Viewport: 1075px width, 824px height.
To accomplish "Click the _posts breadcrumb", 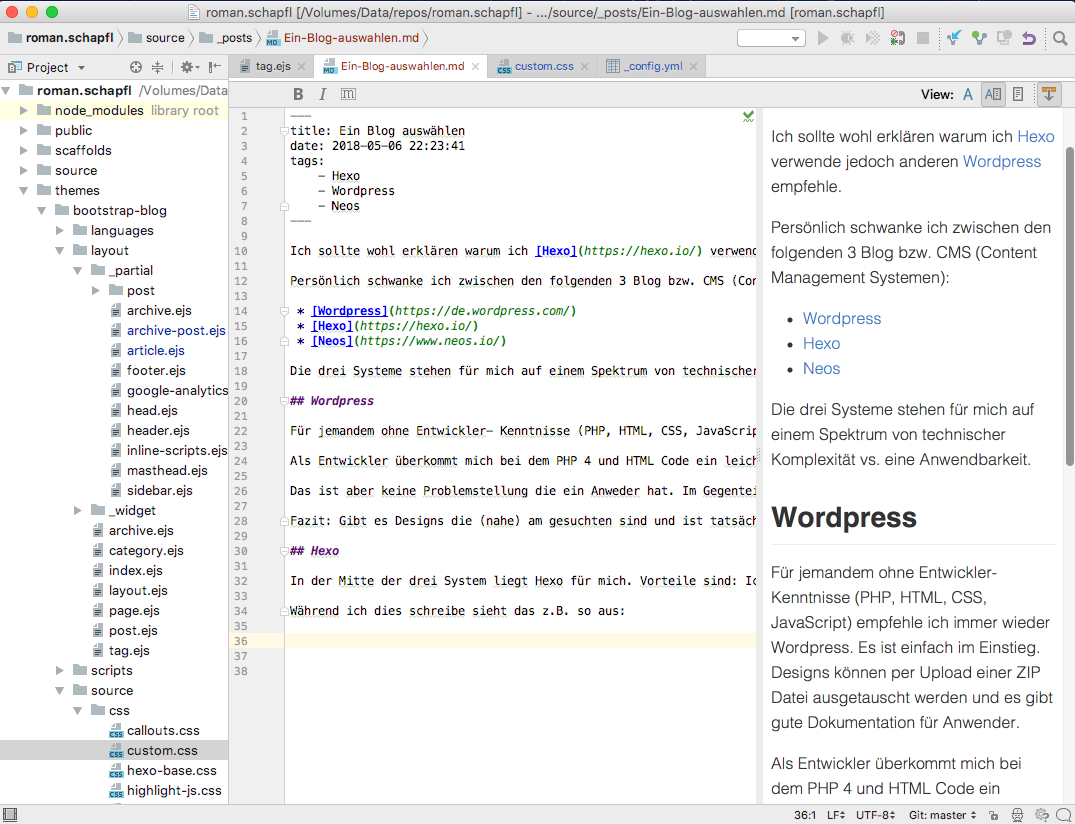I will tap(226, 38).
